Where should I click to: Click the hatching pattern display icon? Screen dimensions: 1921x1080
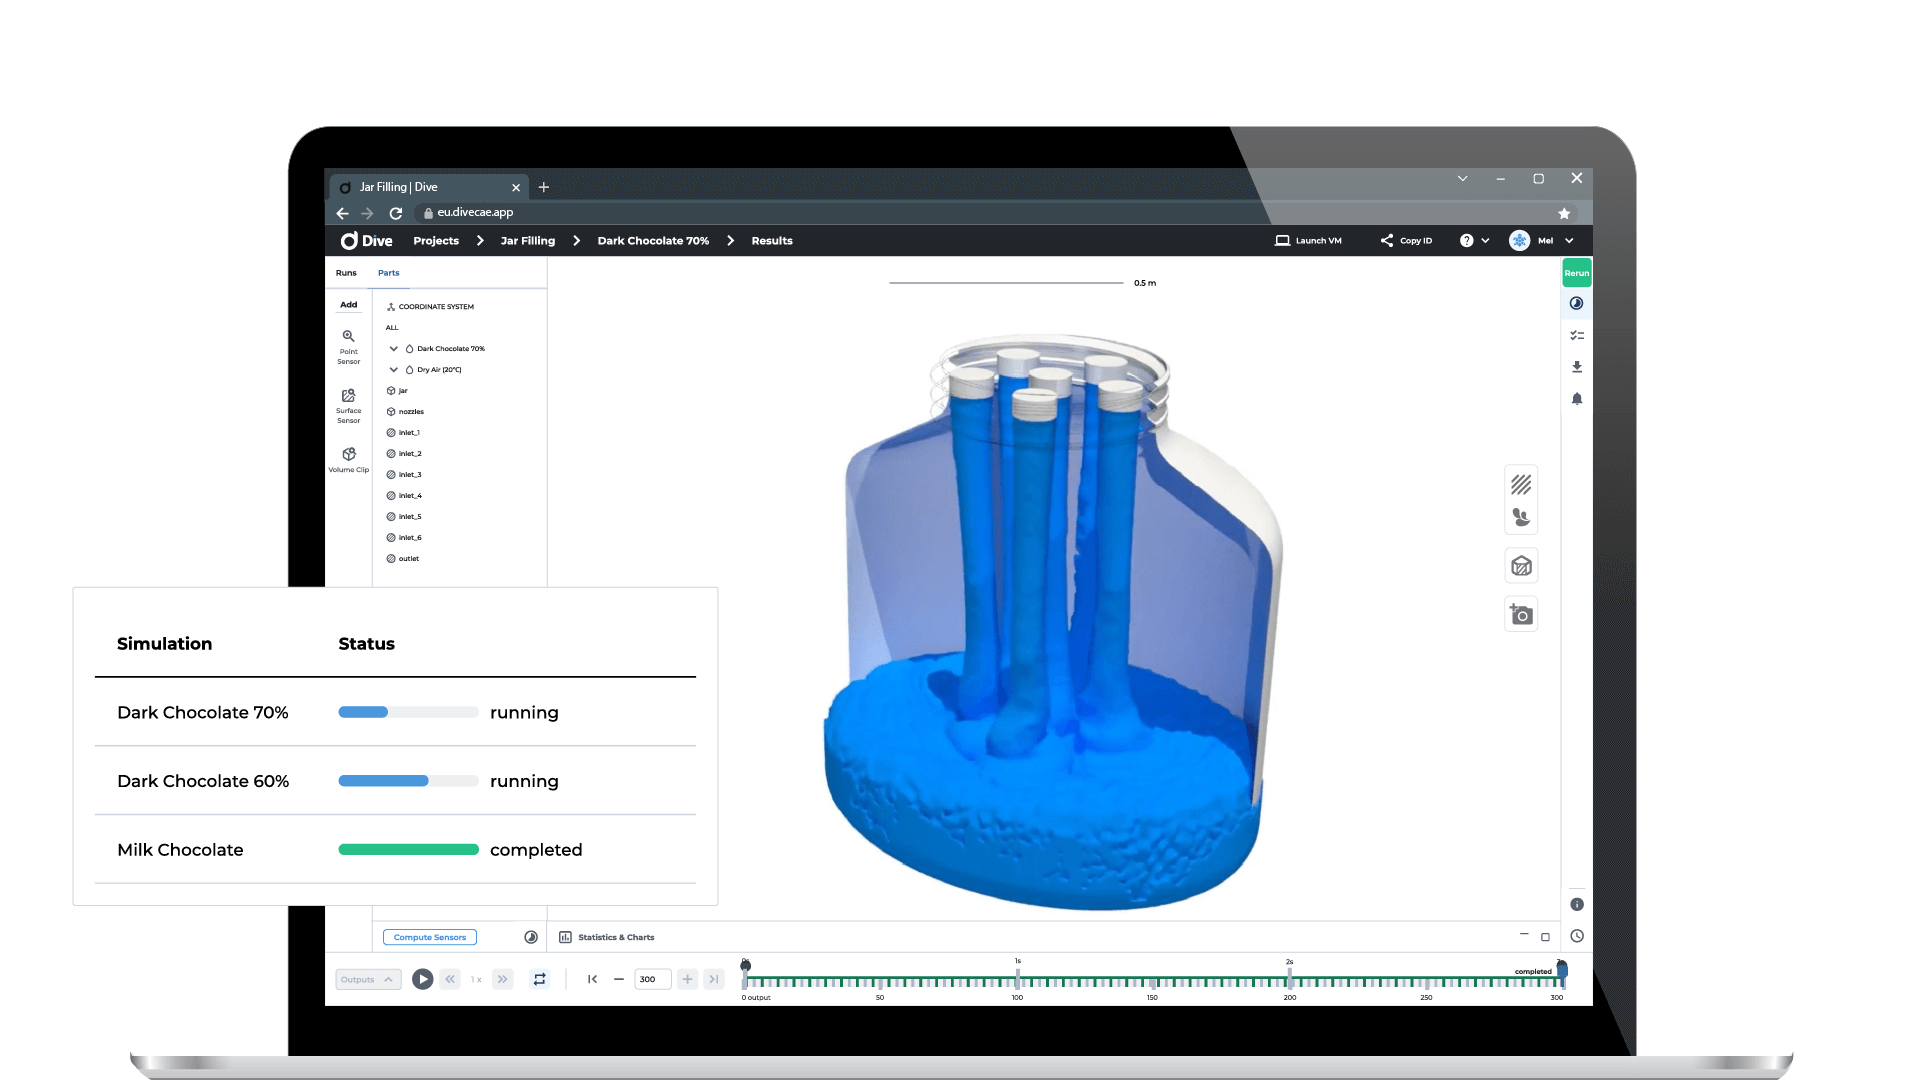point(1521,485)
